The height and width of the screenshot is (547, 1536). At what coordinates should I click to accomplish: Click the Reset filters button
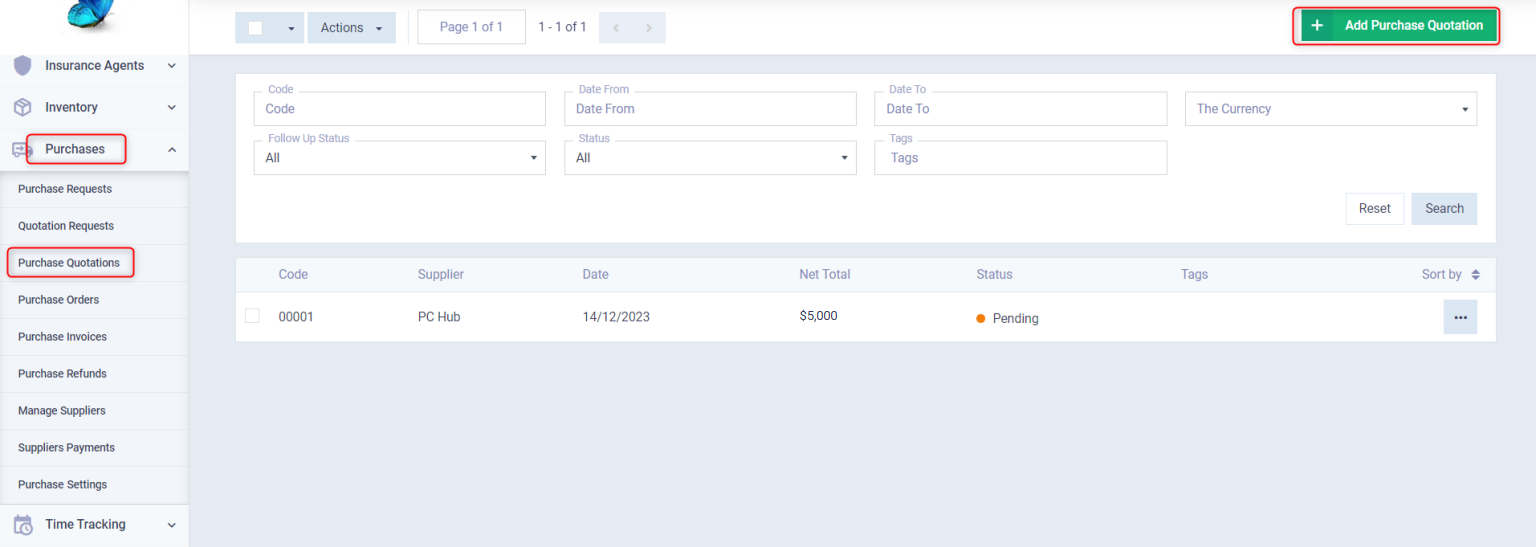[x=1374, y=208]
